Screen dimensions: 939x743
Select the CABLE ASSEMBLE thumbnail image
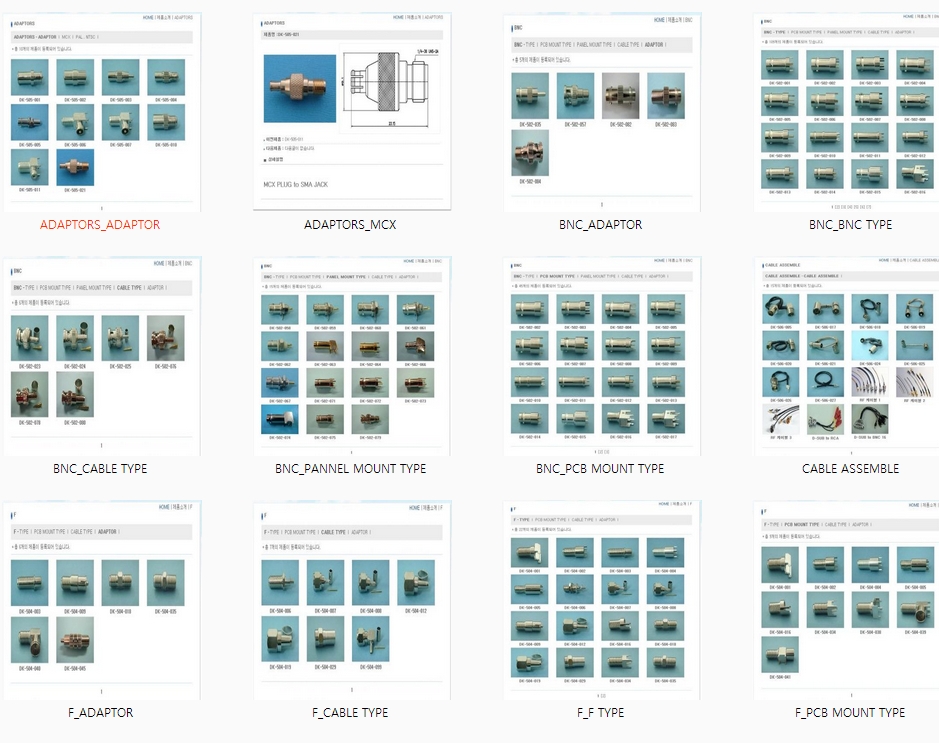[x=850, y=355]
